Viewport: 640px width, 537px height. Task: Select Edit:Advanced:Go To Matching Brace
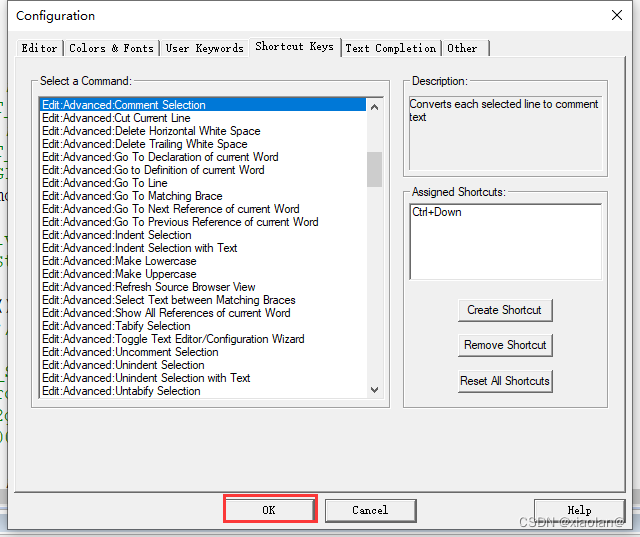click(x=203, y=196)
